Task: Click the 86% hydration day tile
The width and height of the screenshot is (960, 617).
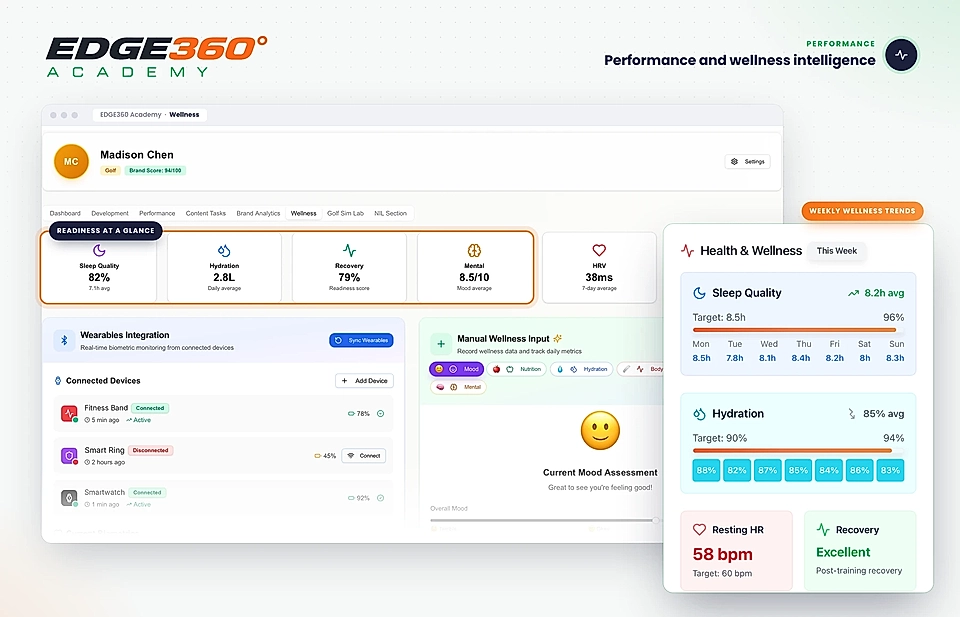Action: tap(860, 471)
